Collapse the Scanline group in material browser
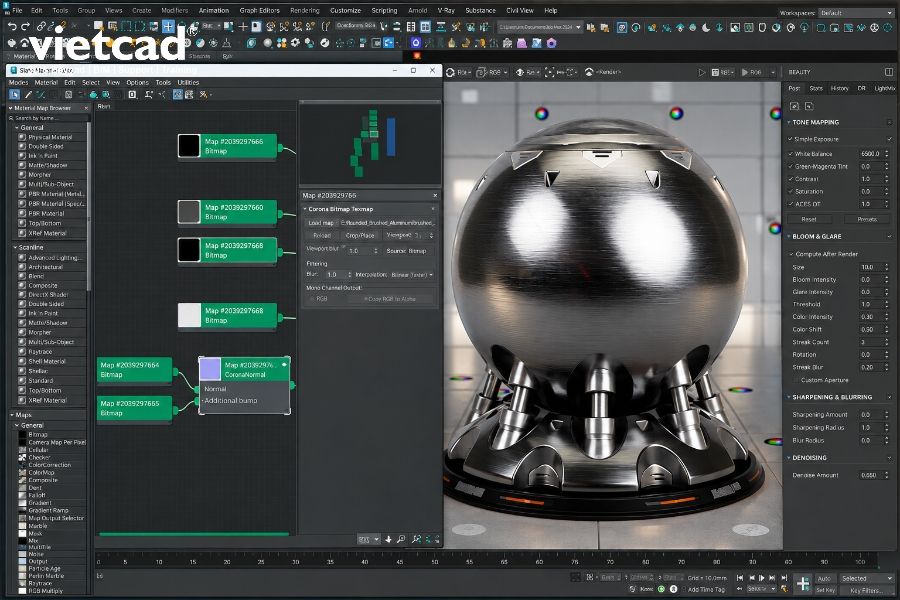900x600 pixels. [x=16, y=247]
